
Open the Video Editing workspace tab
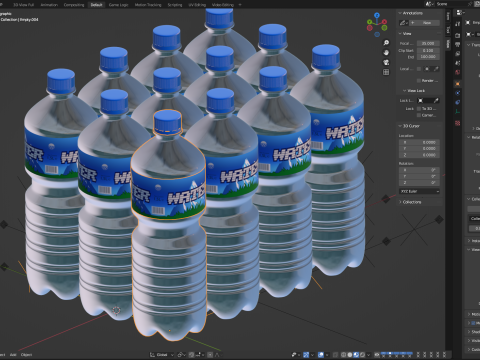coord(223,5)
